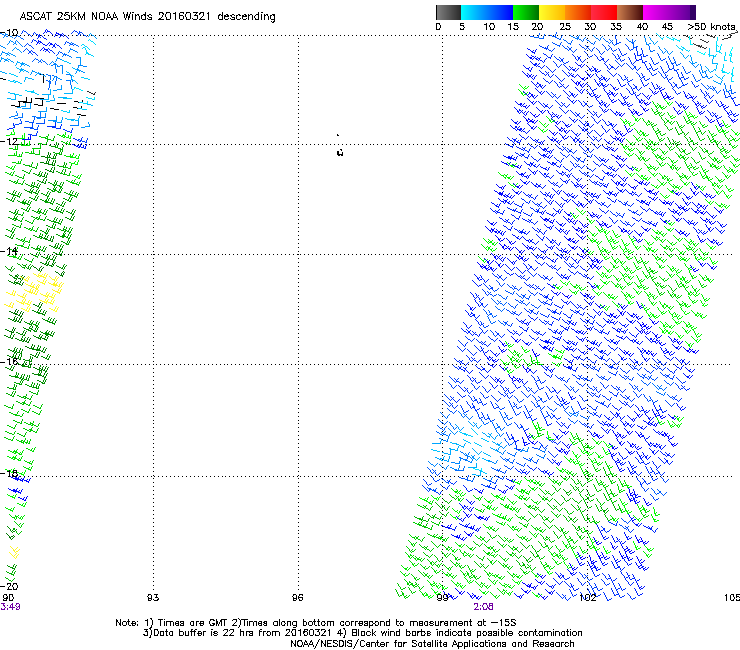Click the '-14' latitude label
This screenshot has width=740, height=650.
(9, 251)
